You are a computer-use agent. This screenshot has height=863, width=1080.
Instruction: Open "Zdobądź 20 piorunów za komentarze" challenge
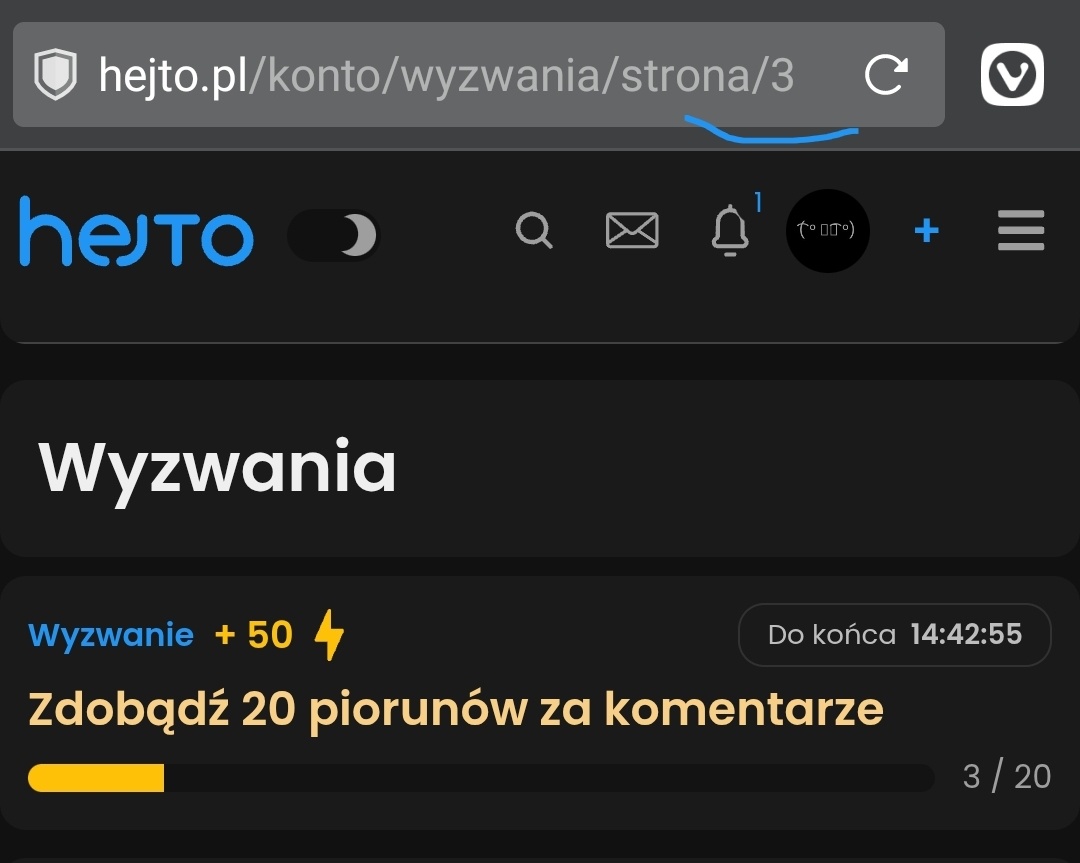pyautogui.click(x=456, y=710)
